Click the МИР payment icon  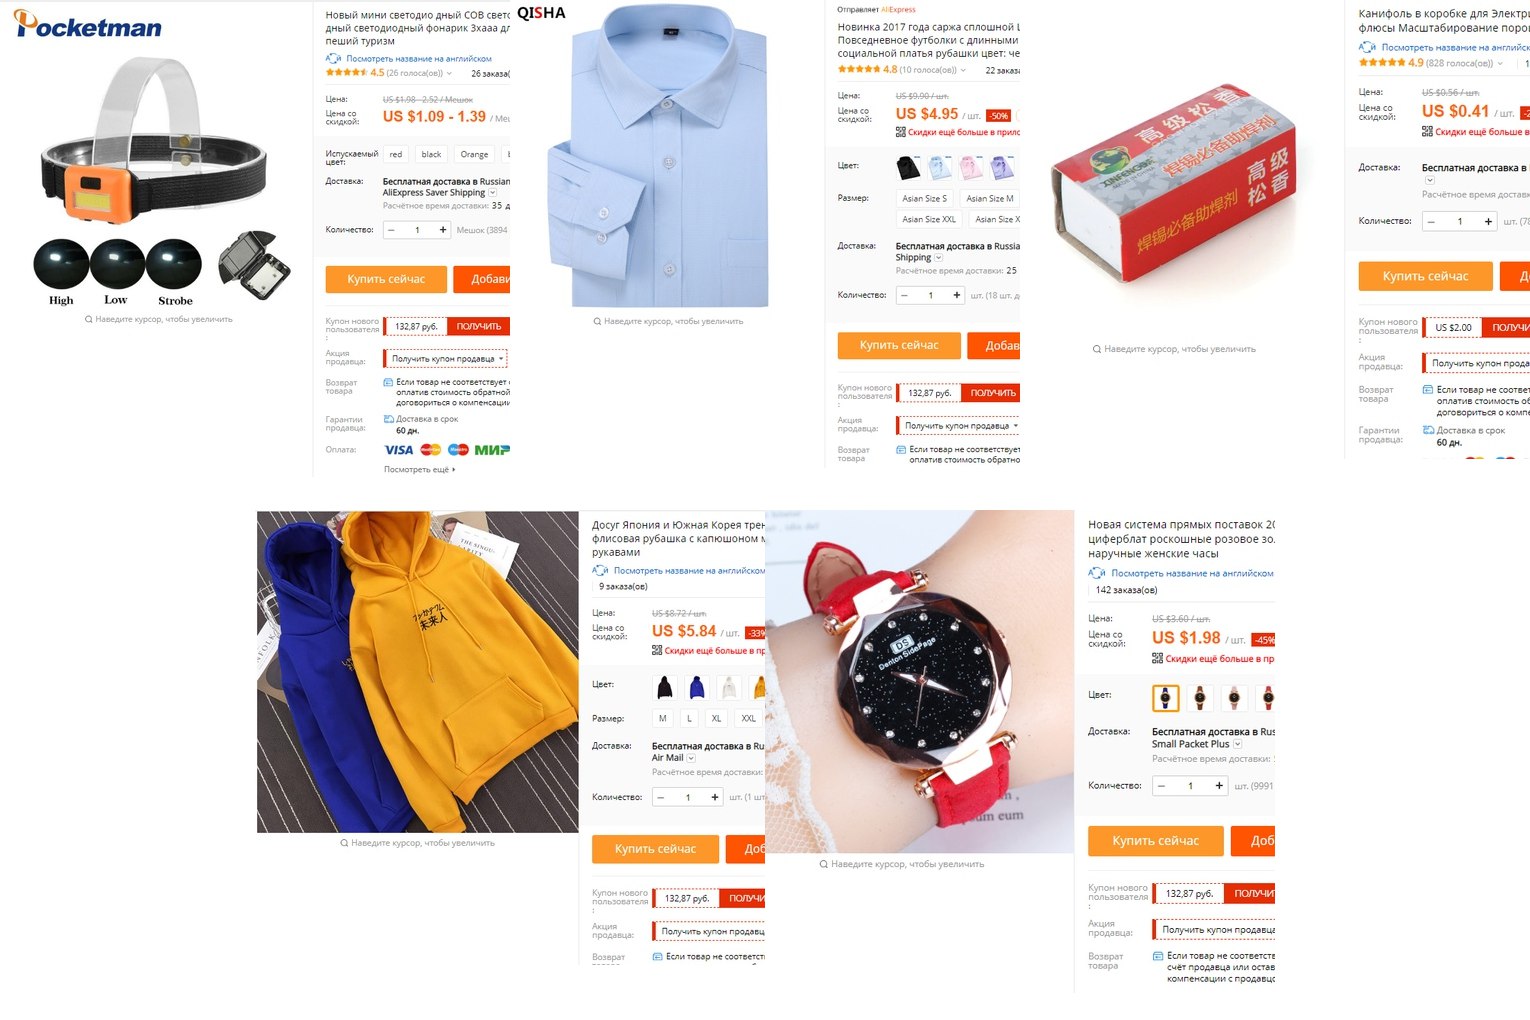click(x=491, y=450)
